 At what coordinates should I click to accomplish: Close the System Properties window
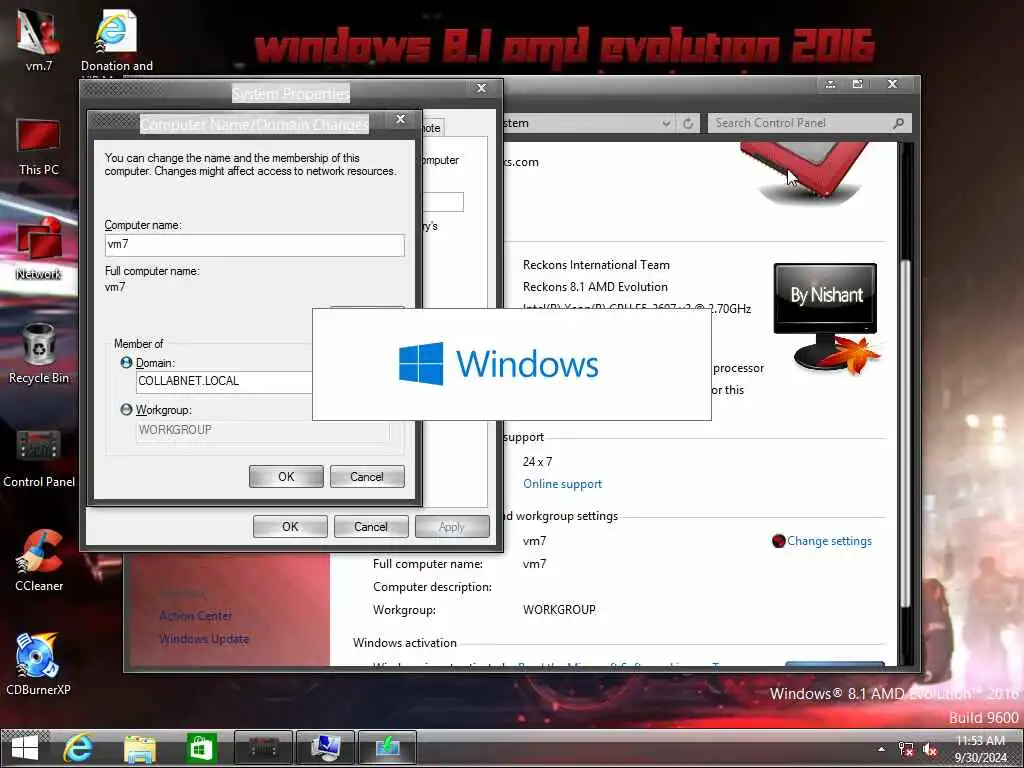click(481, 88)
